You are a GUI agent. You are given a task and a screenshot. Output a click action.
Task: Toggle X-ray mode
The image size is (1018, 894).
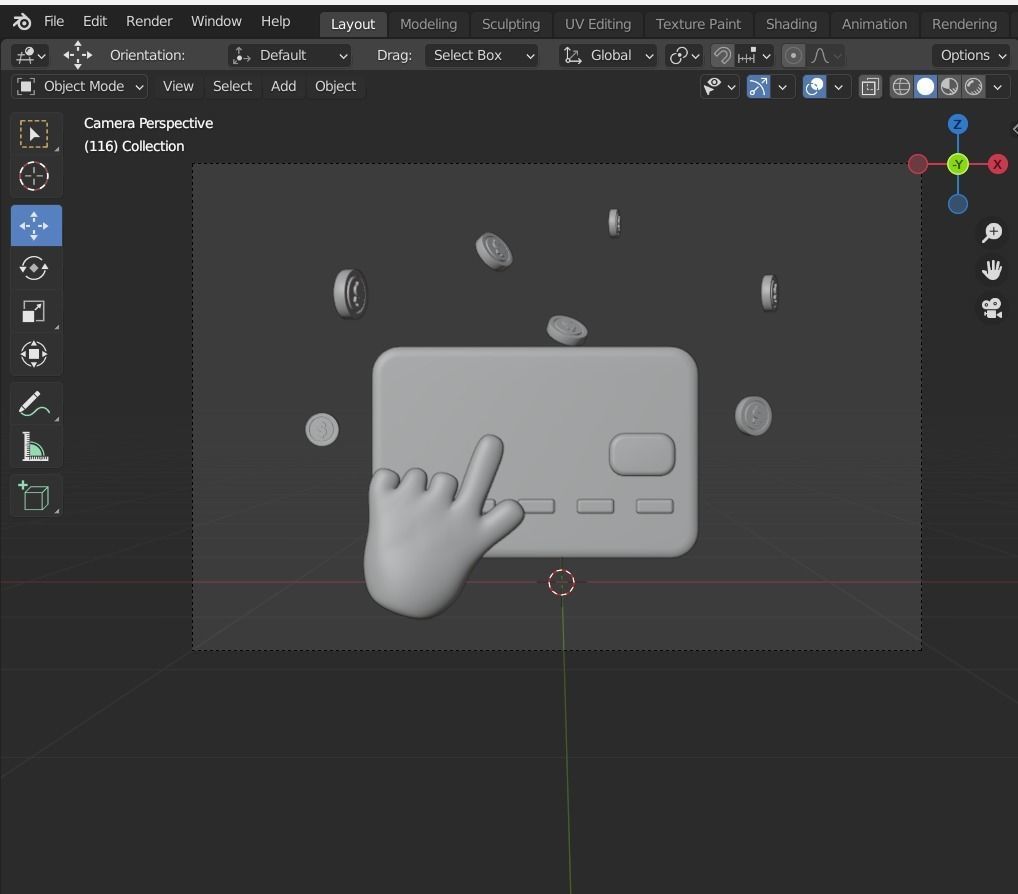[870, 86]
